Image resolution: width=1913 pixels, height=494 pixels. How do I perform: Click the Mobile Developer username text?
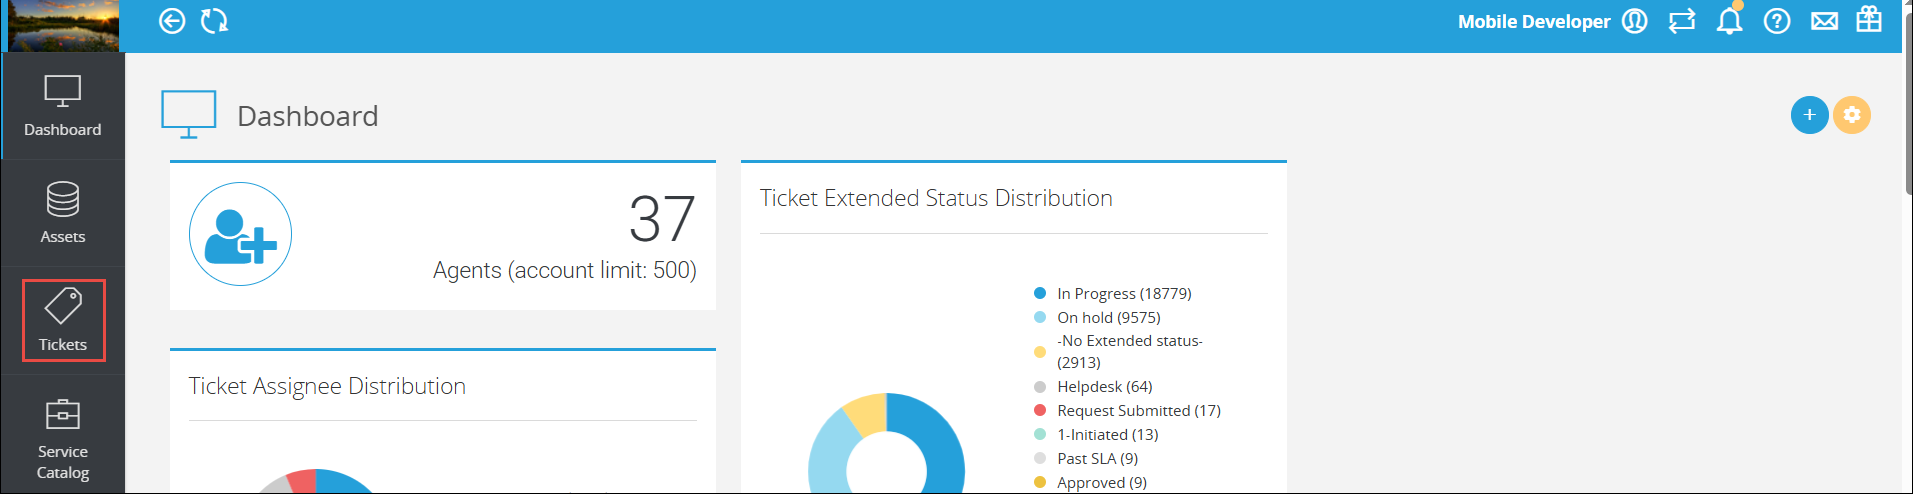pos(1534,21)
